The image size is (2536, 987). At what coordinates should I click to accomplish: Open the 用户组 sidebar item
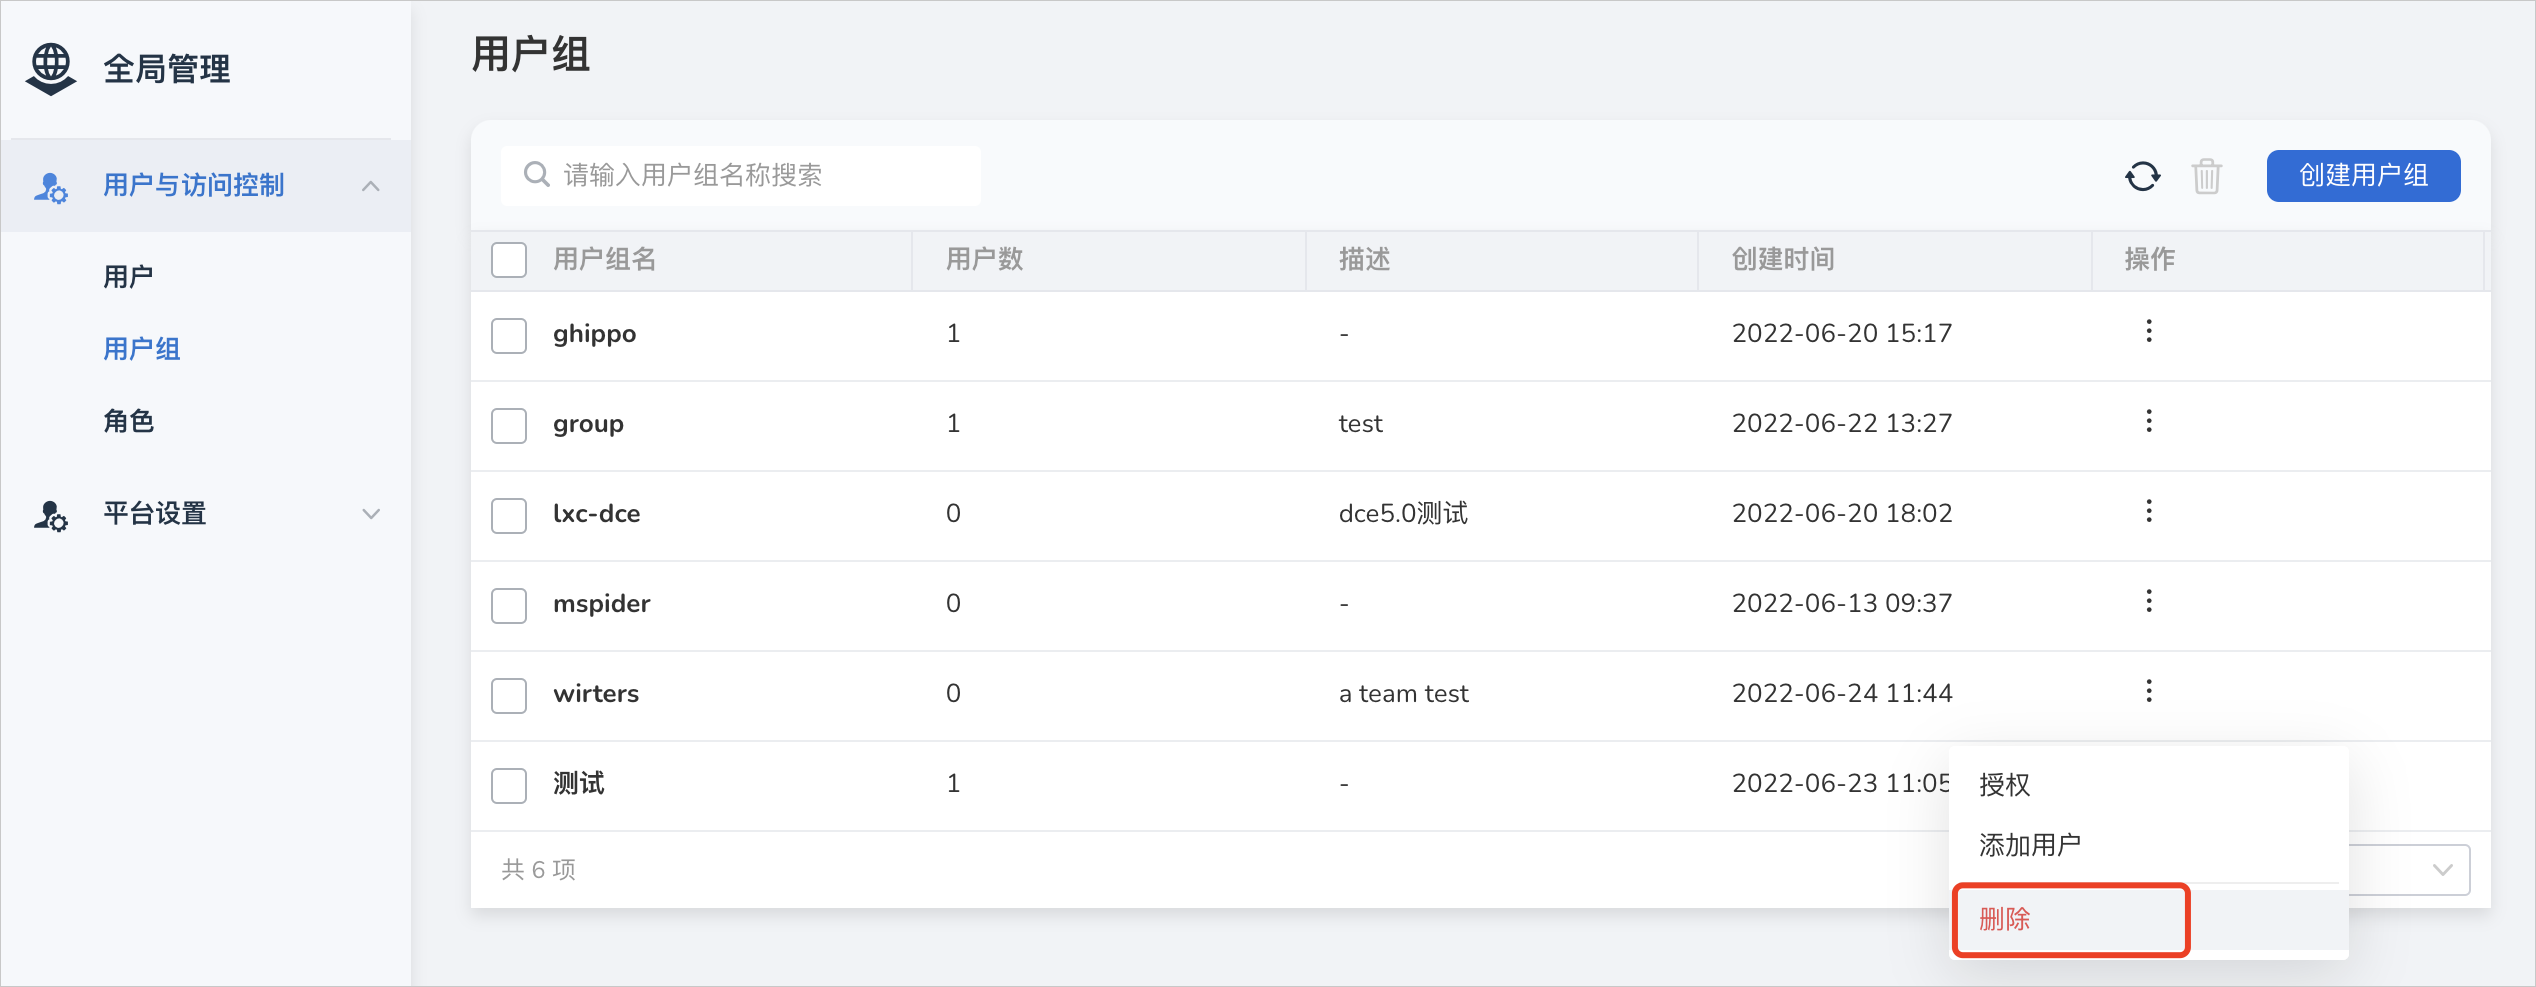coord(142,349)
